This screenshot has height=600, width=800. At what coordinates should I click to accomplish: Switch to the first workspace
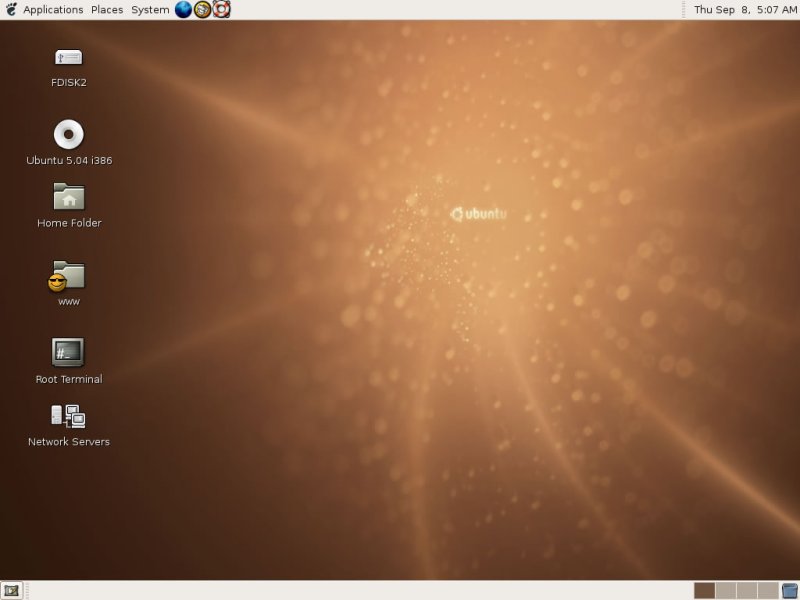click(704, 590)
